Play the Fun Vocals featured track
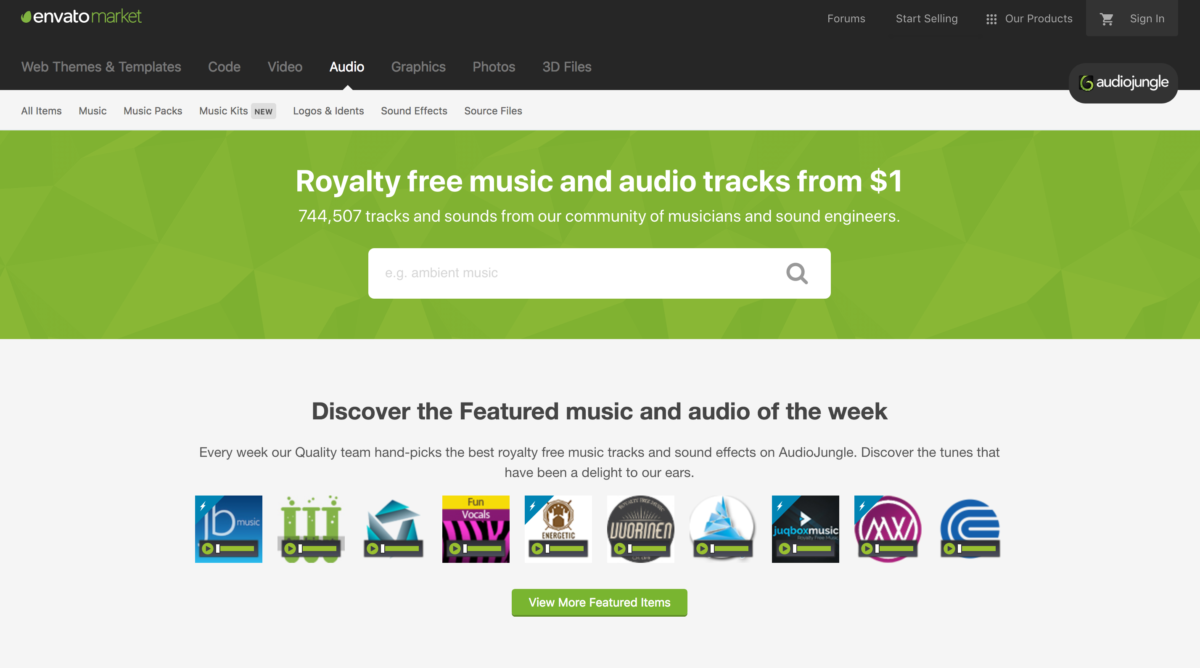Image resolution: width=1200 pixels, height=668 pixels. (454, 549)
